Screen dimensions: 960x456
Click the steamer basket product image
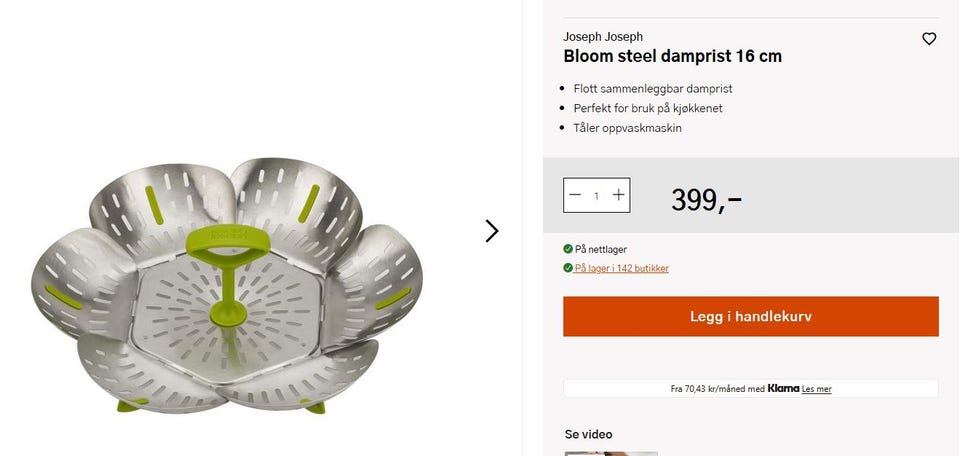click(227, 285)
